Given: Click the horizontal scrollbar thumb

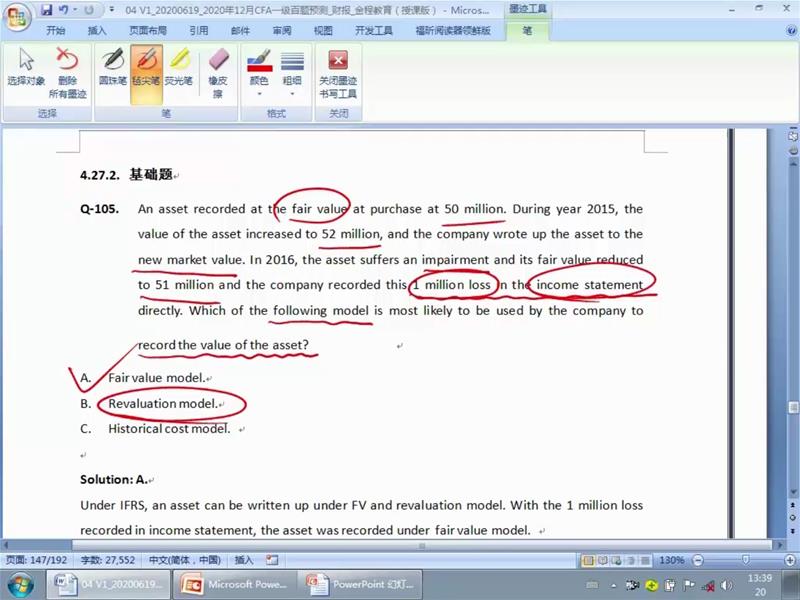Looking at the screenshot, I should (x=421, y=545).
